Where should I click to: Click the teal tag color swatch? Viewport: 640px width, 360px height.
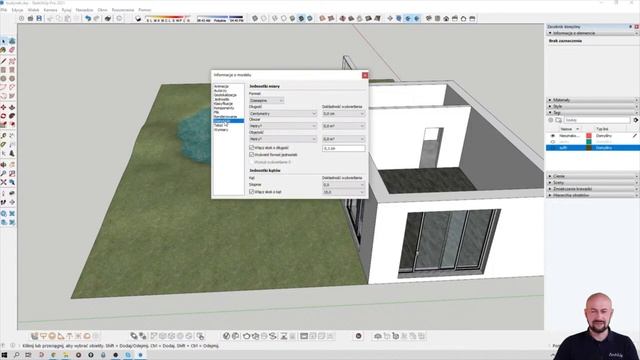(589, 142)
